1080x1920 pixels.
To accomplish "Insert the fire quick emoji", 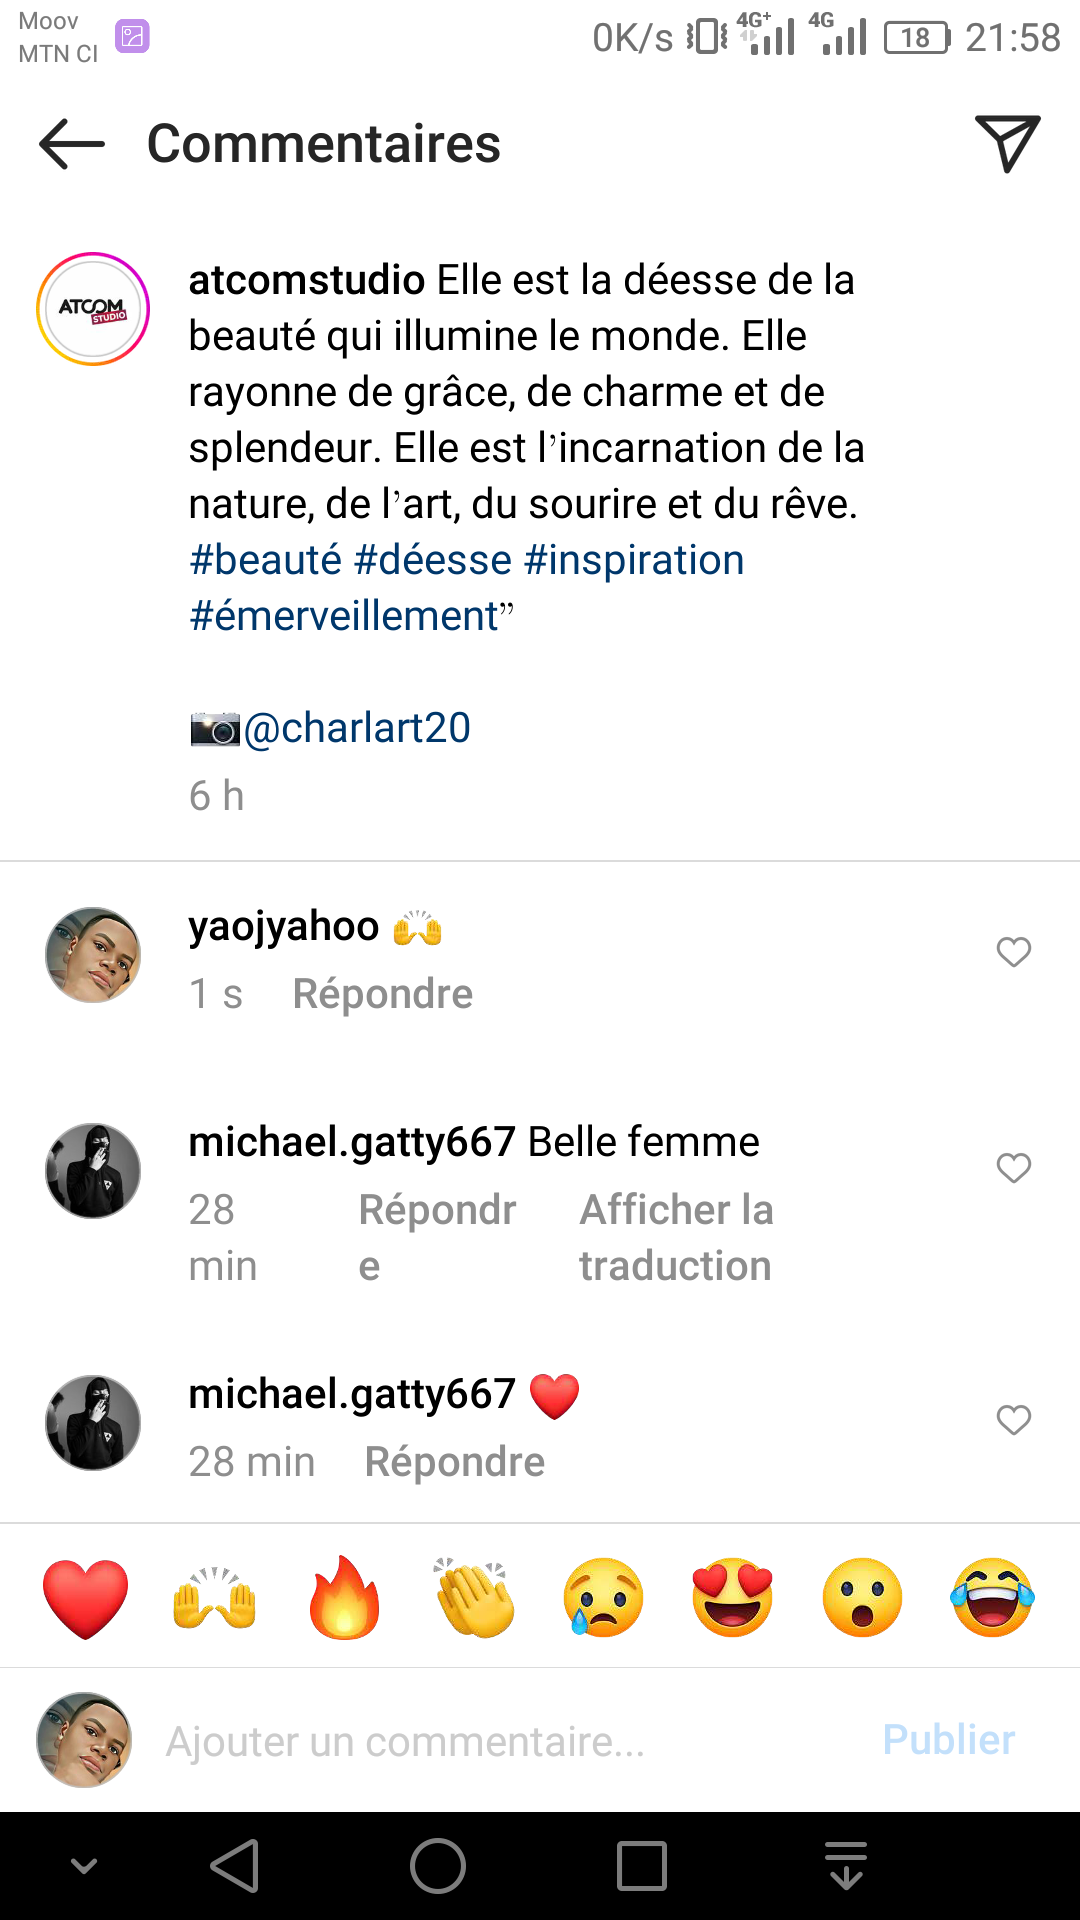I will pos(345,1597).
